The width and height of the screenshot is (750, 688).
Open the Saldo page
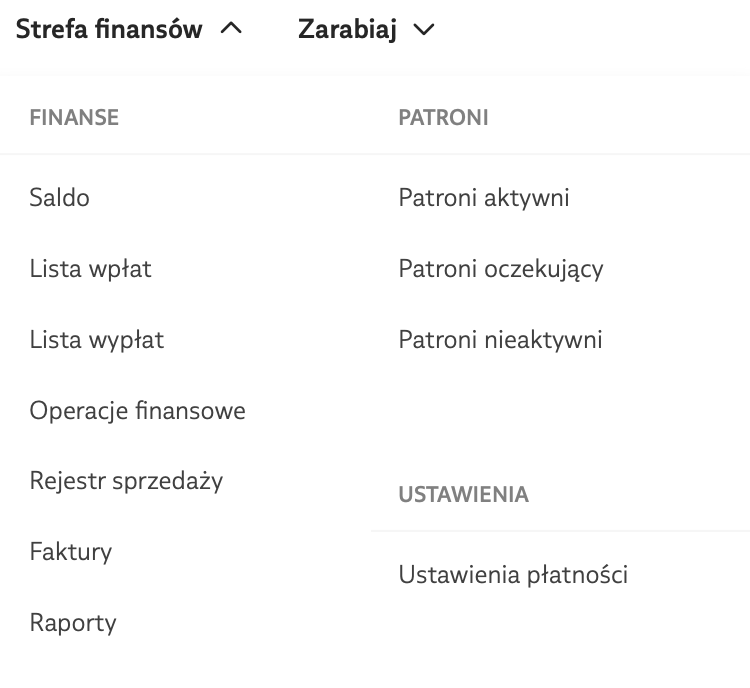click(x=60, y=198)
